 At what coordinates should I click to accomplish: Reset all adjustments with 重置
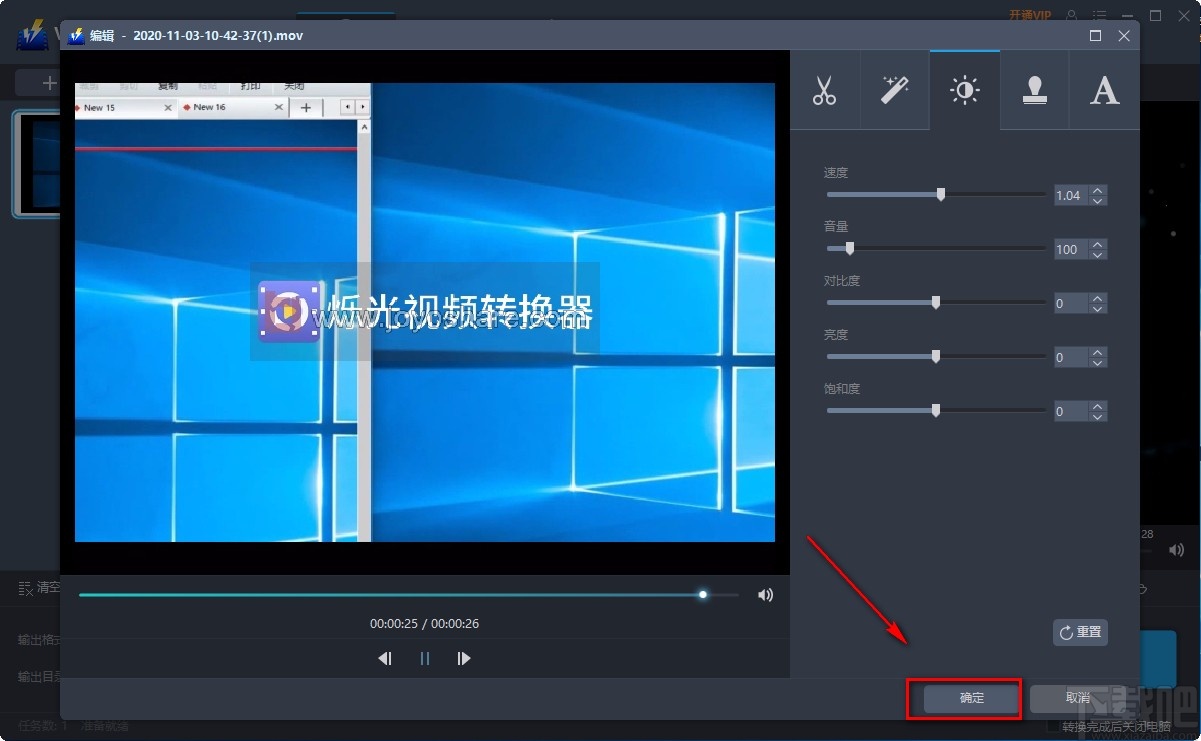(1080, 632)
